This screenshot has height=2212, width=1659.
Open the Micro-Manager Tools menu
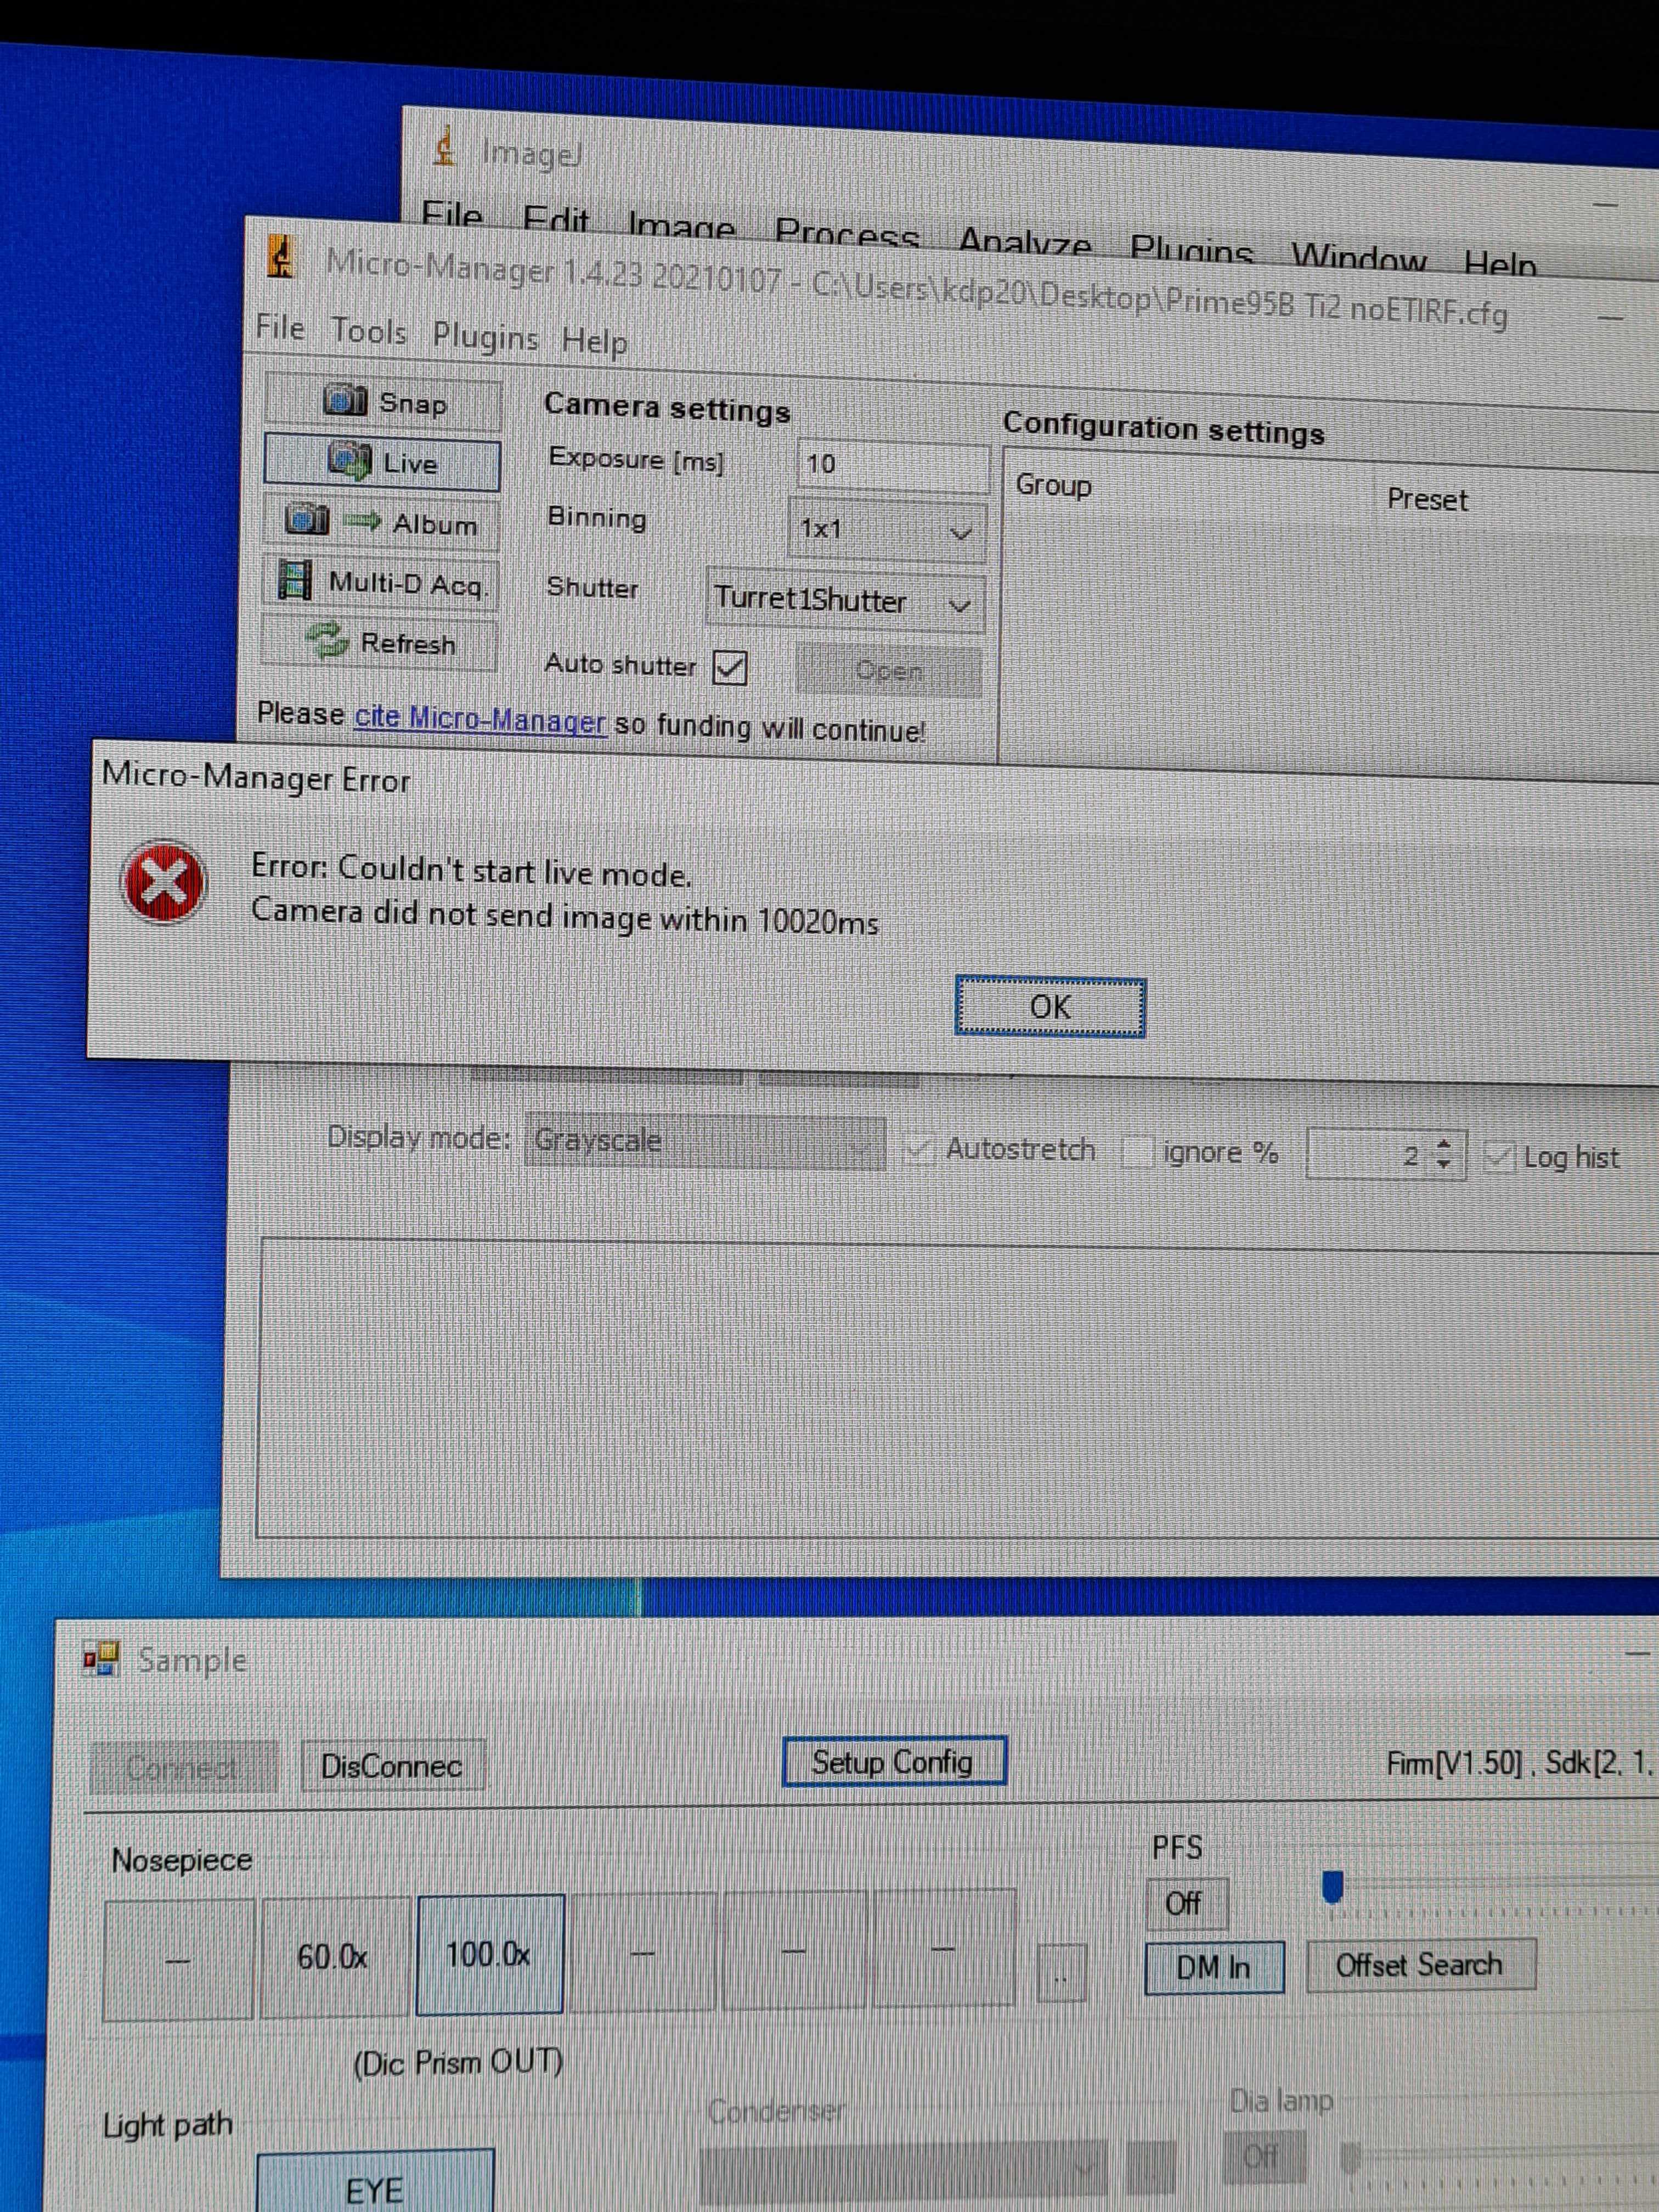pyautogui.click(x=368, y=331)
